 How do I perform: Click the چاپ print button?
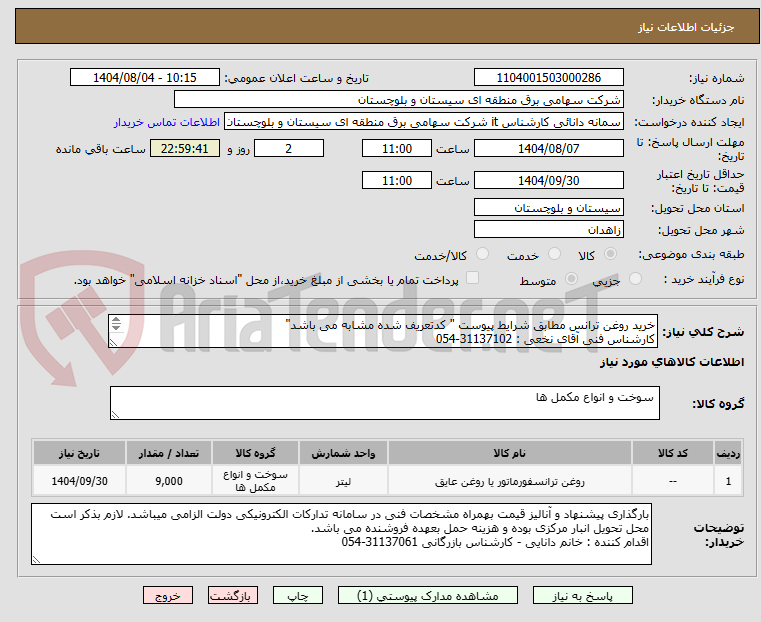[x=298, y=595]
